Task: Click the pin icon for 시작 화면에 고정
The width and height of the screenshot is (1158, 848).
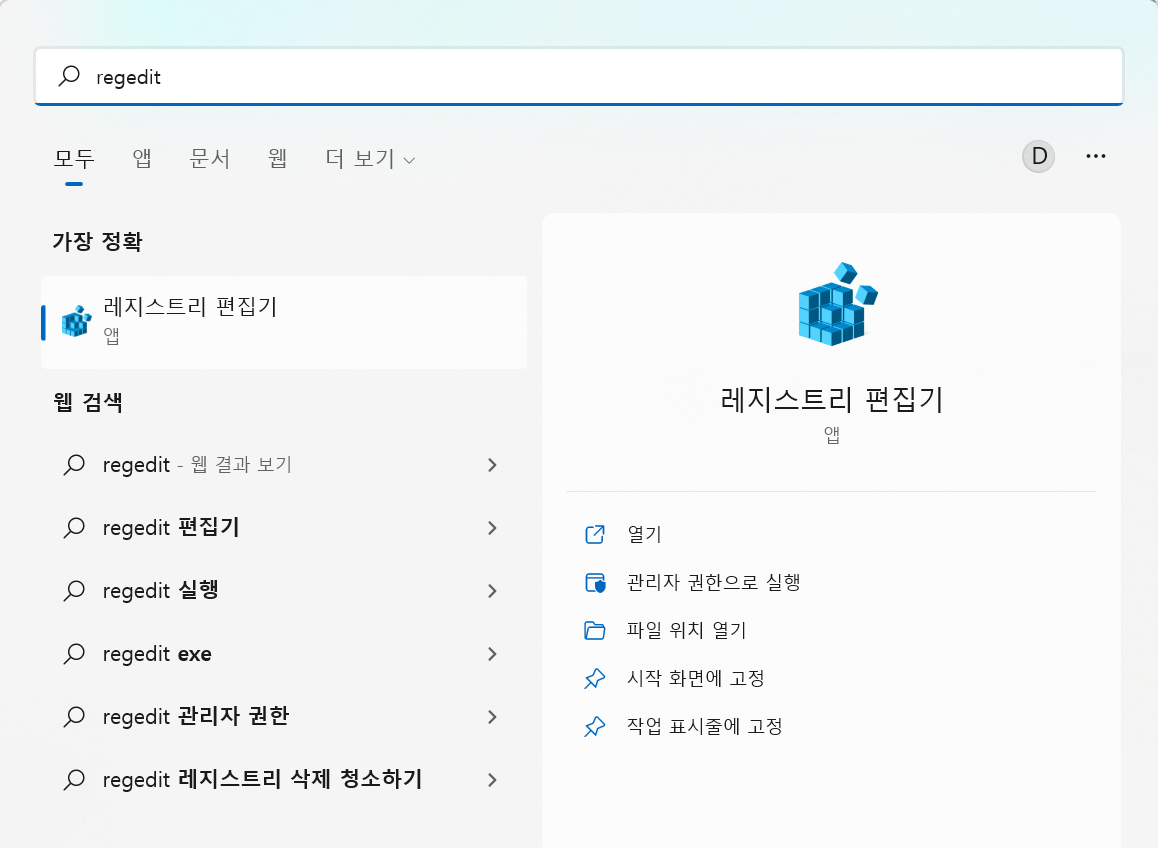Action: pyautogui.click(x=595, y=678)
